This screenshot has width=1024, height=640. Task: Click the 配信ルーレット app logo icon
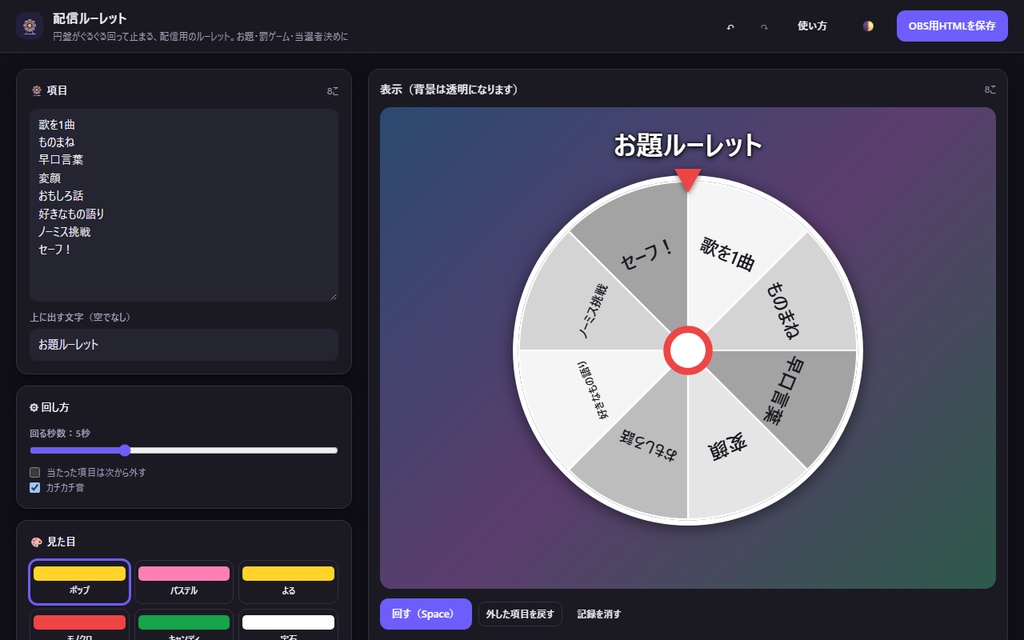point(29,26)
